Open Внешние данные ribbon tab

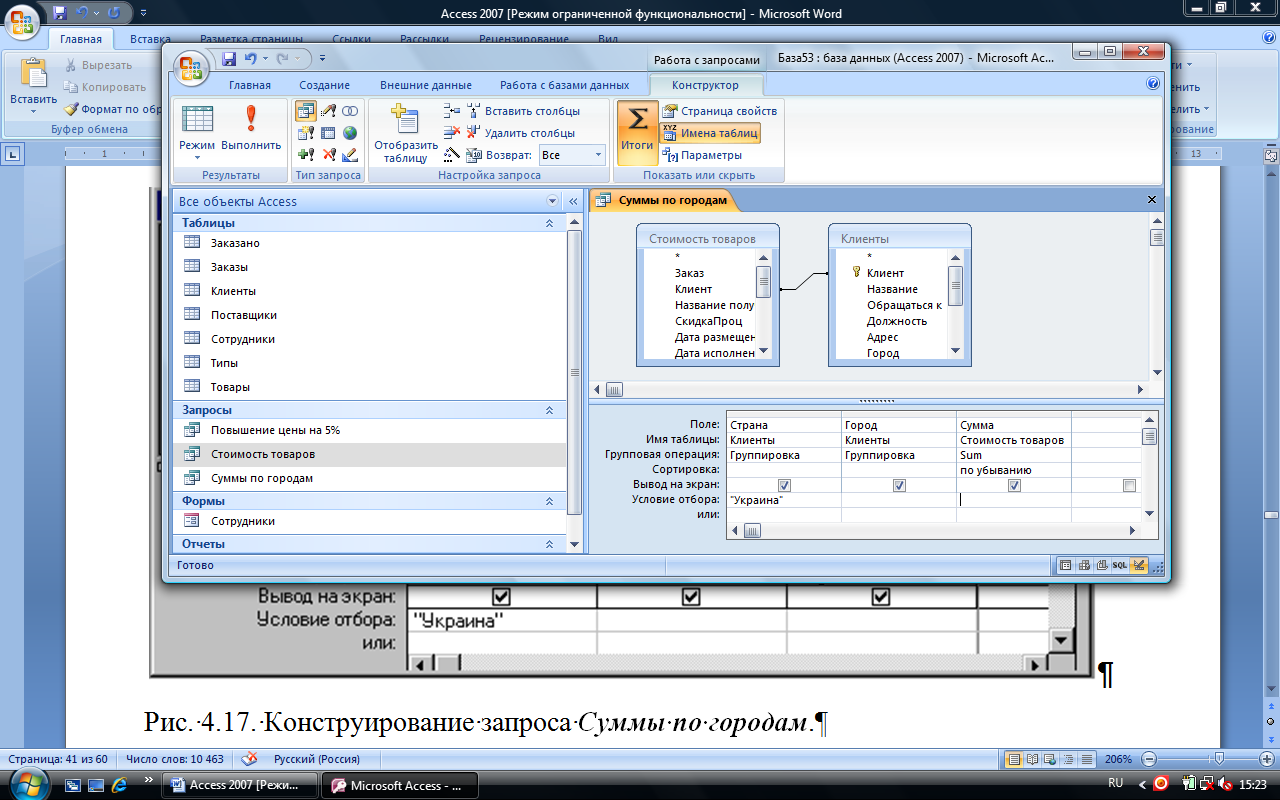tap(425, 85)
